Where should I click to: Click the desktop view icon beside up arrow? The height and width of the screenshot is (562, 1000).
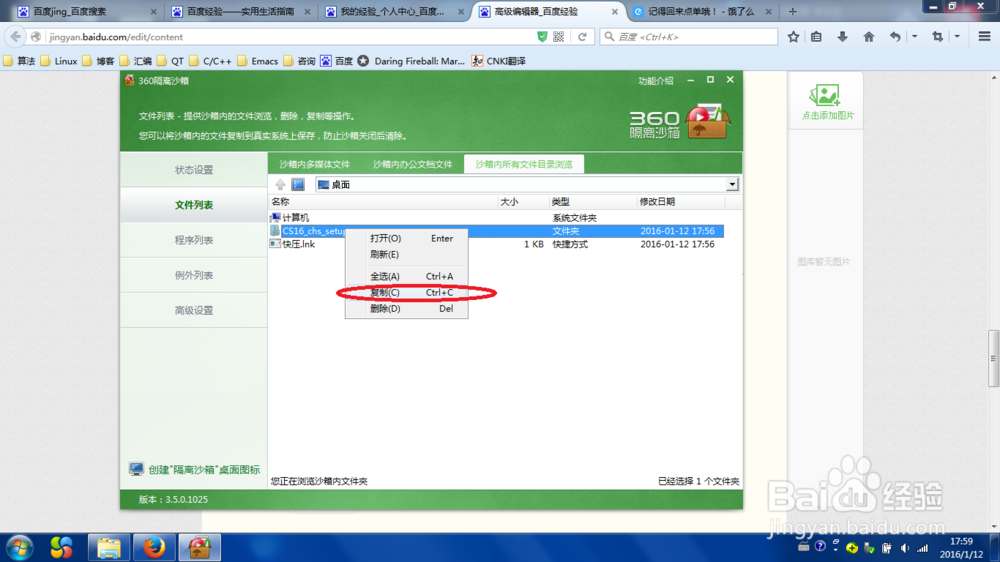[298, 184]
